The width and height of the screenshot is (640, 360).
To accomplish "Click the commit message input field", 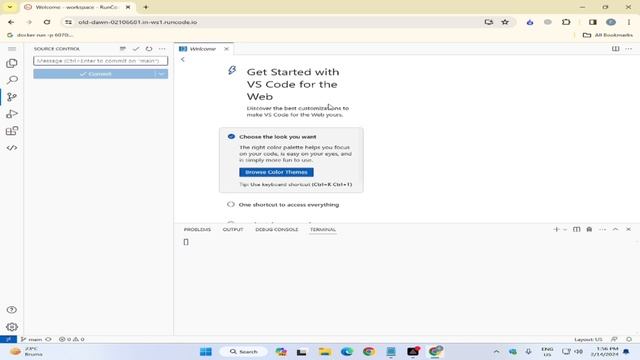I will (100, 61).
